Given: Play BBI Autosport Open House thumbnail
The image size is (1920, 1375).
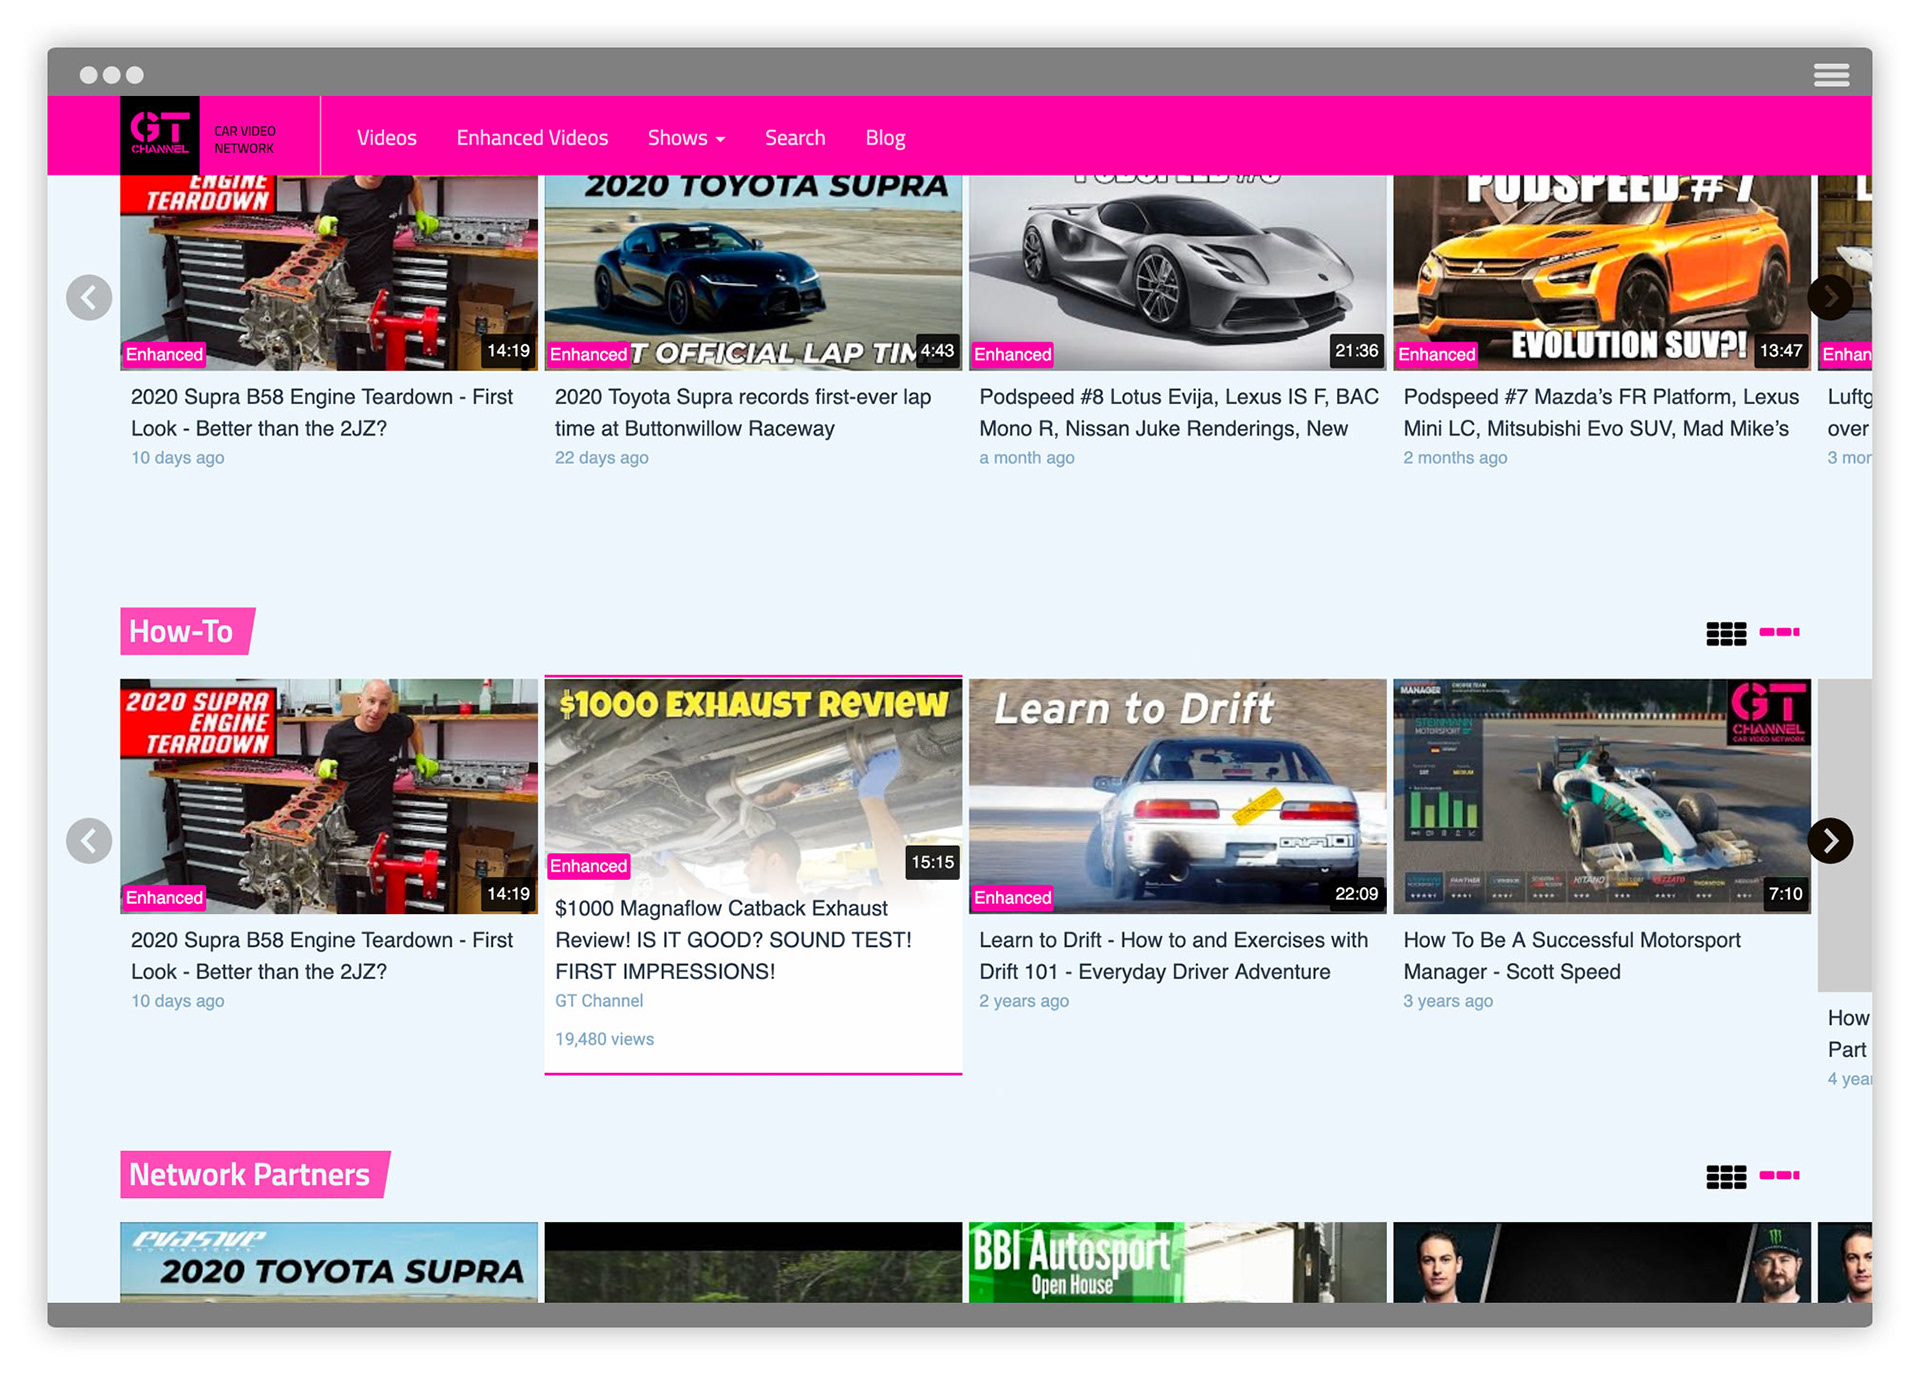Looking at the screenshot, I should (1177, 1262).
